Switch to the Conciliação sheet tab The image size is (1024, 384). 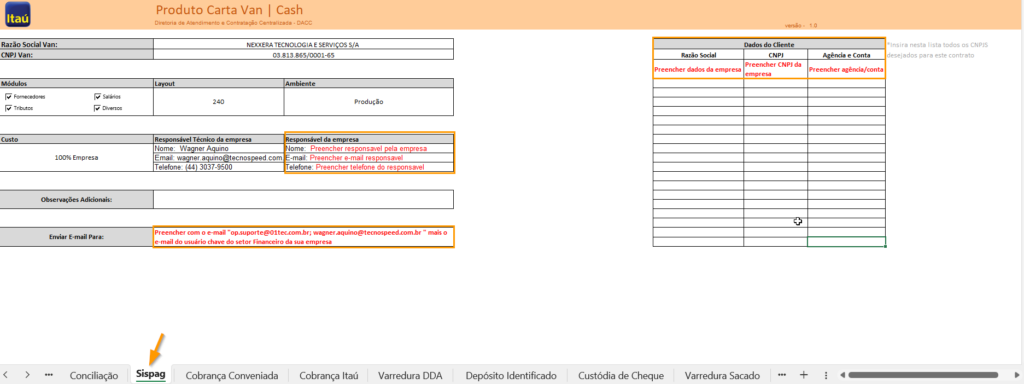93,376
